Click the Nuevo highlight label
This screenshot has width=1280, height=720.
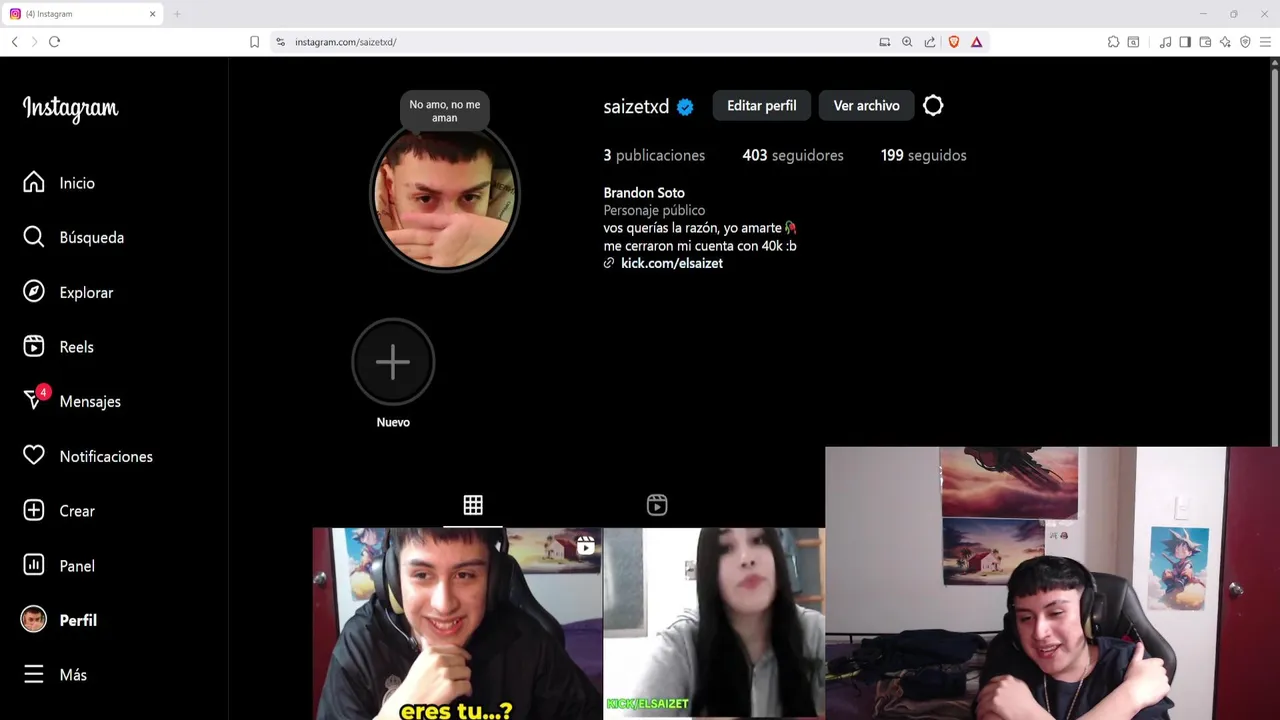click(x=393, y=422)
